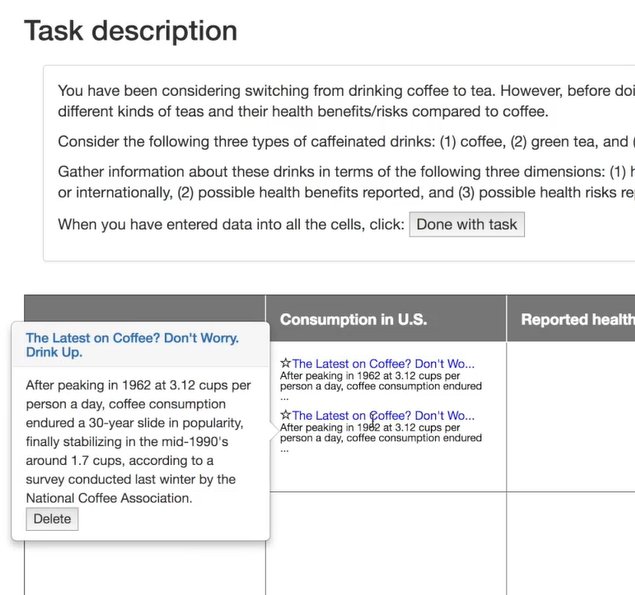Click empty Consumption cell in second table row

coord(386,544)
